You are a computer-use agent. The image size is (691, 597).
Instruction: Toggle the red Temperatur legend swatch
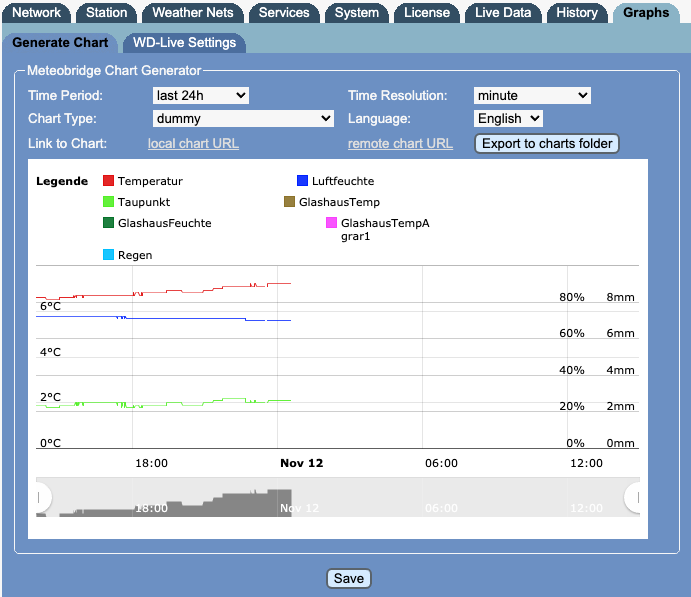click(x=109, y=181)
